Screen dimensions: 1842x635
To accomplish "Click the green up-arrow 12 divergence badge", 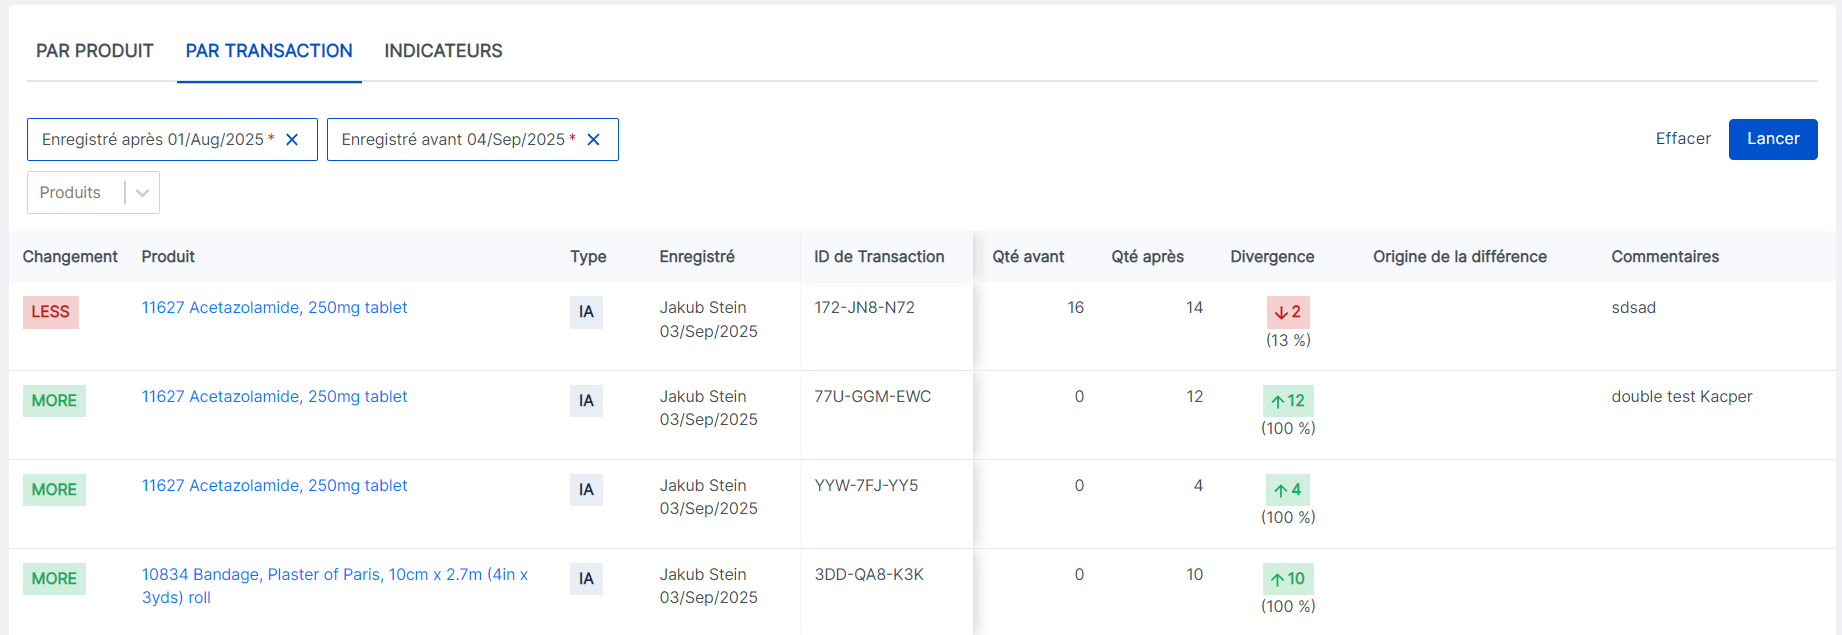I will point(1288,401).
